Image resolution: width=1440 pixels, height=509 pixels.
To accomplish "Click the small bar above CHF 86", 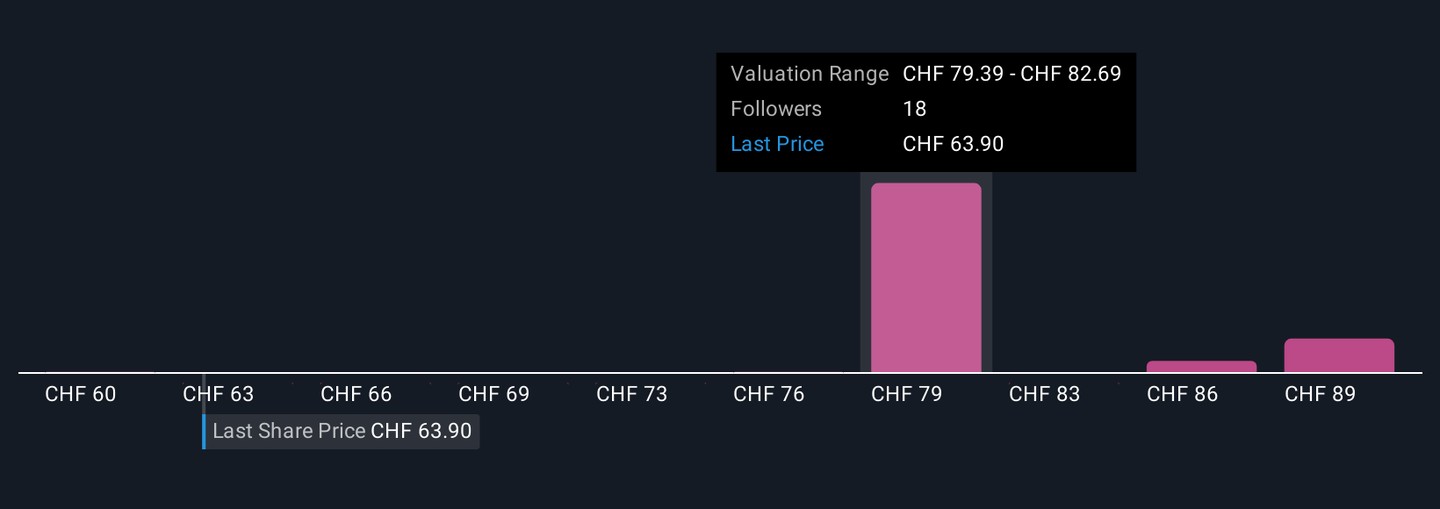I will [1201, 367].
